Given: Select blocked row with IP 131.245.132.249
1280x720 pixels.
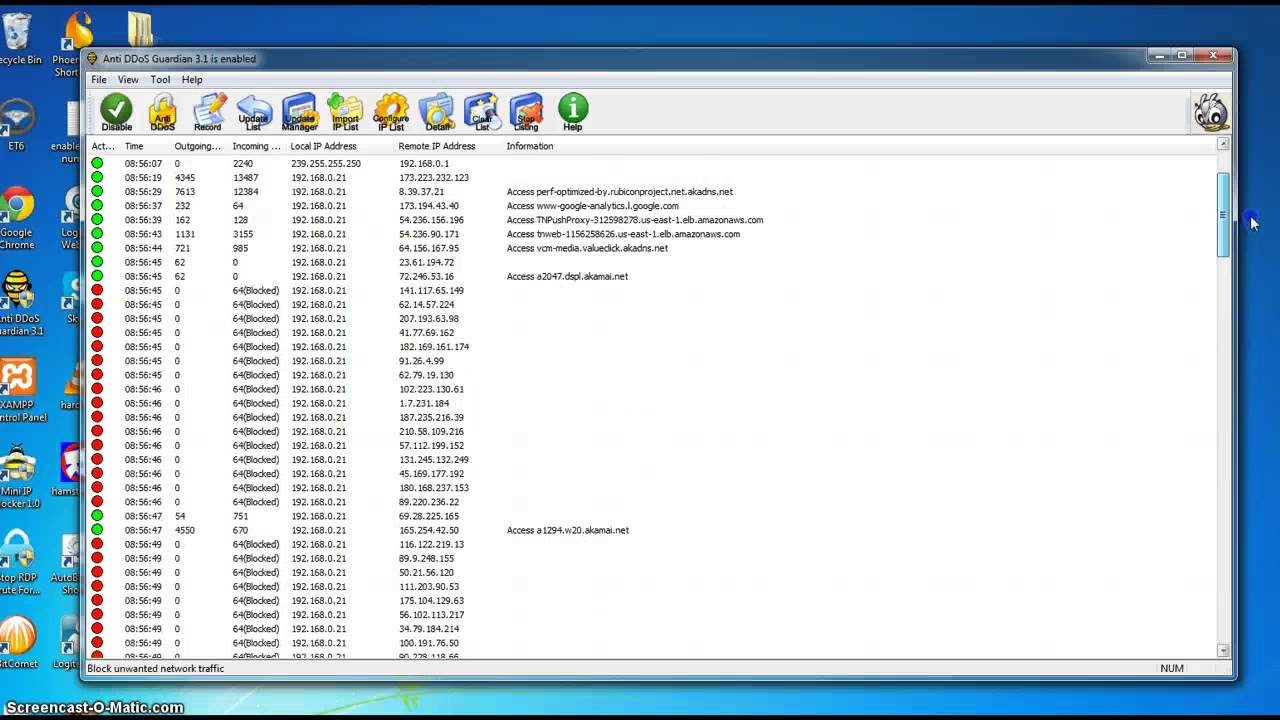Looking at the screenshot, I should 653,459.
